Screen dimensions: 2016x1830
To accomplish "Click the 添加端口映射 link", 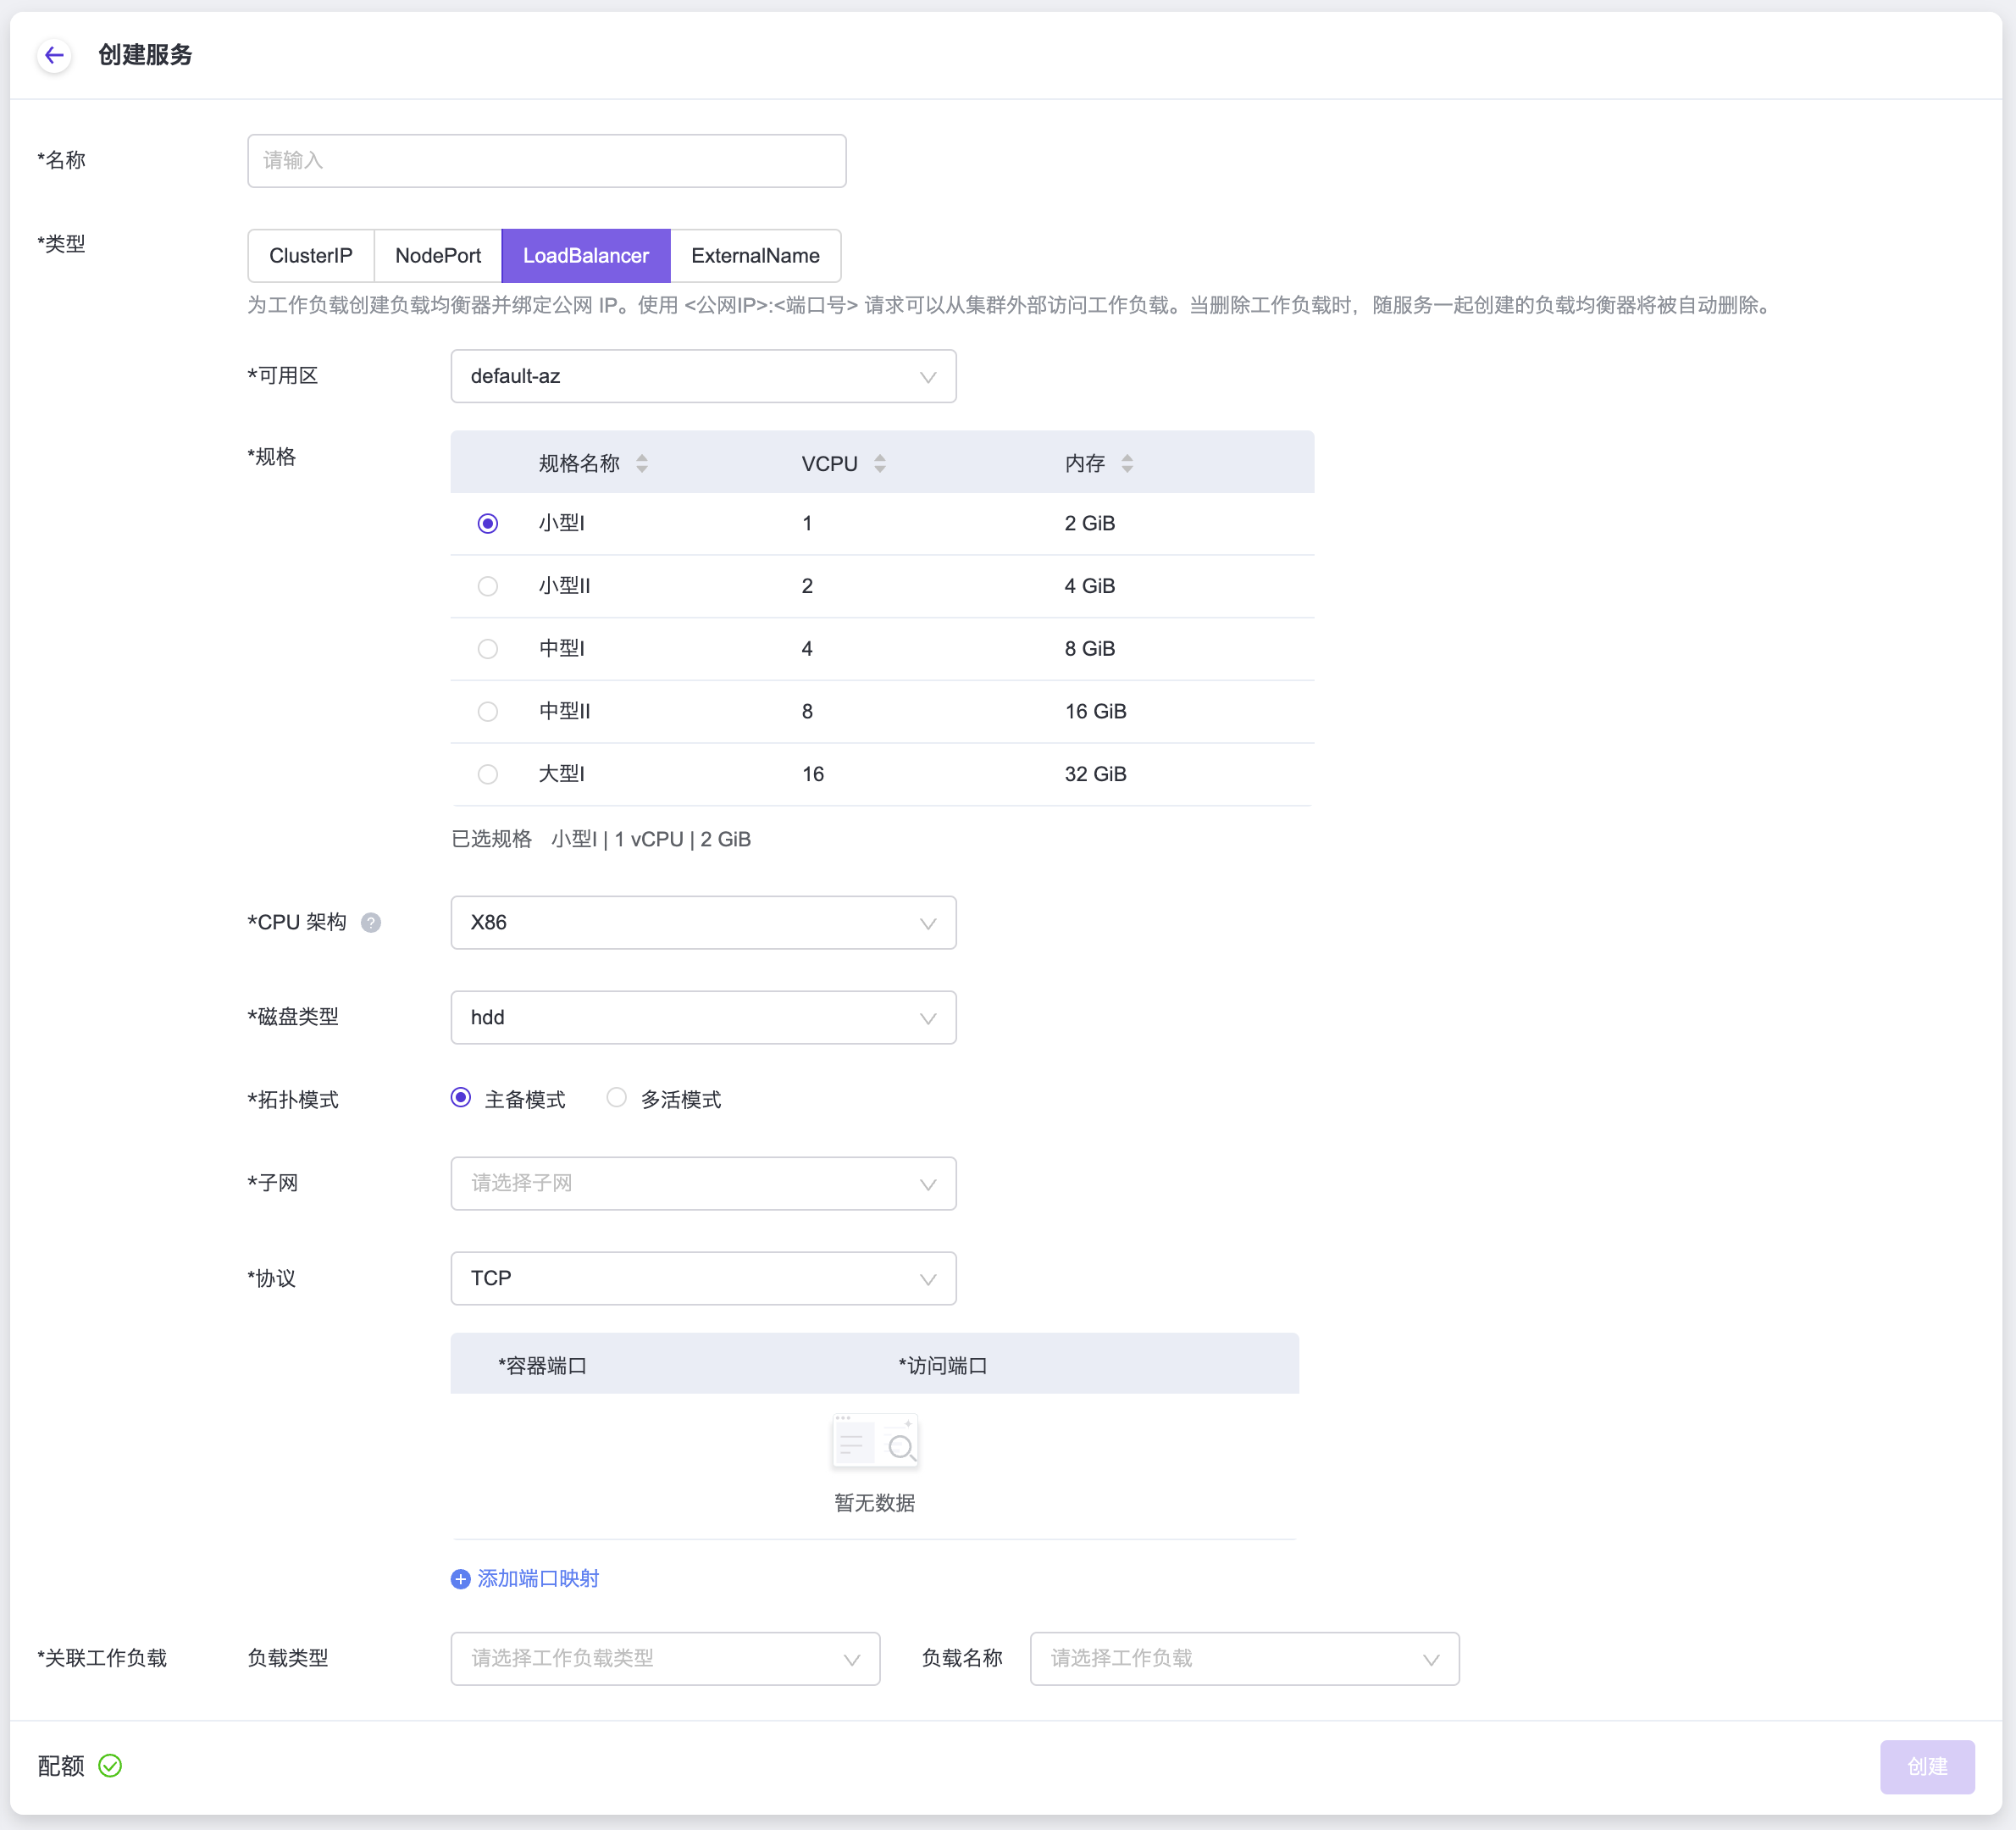I will 538,1579.
